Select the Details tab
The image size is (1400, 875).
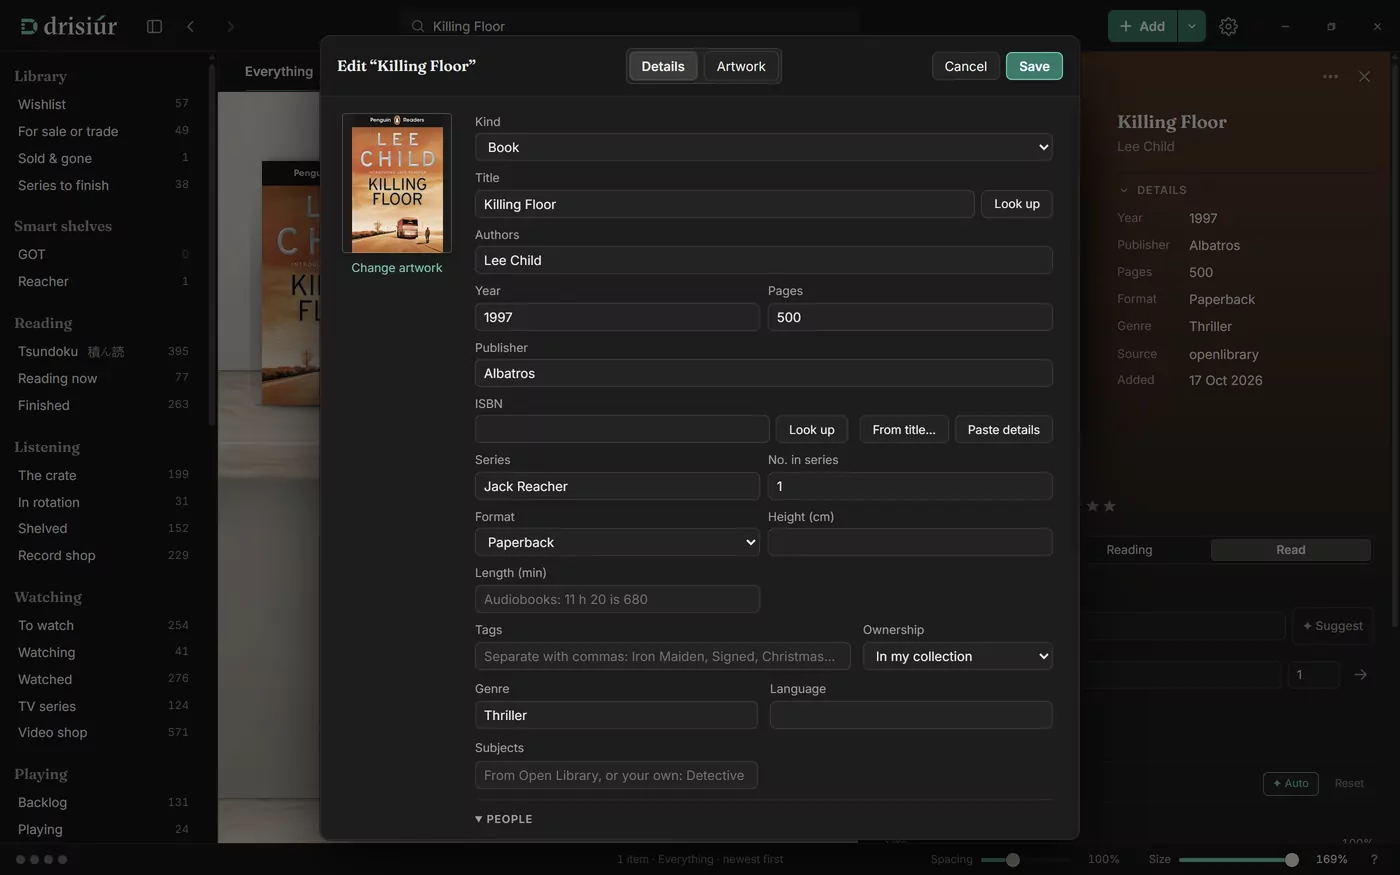click(x=663, y=66)
